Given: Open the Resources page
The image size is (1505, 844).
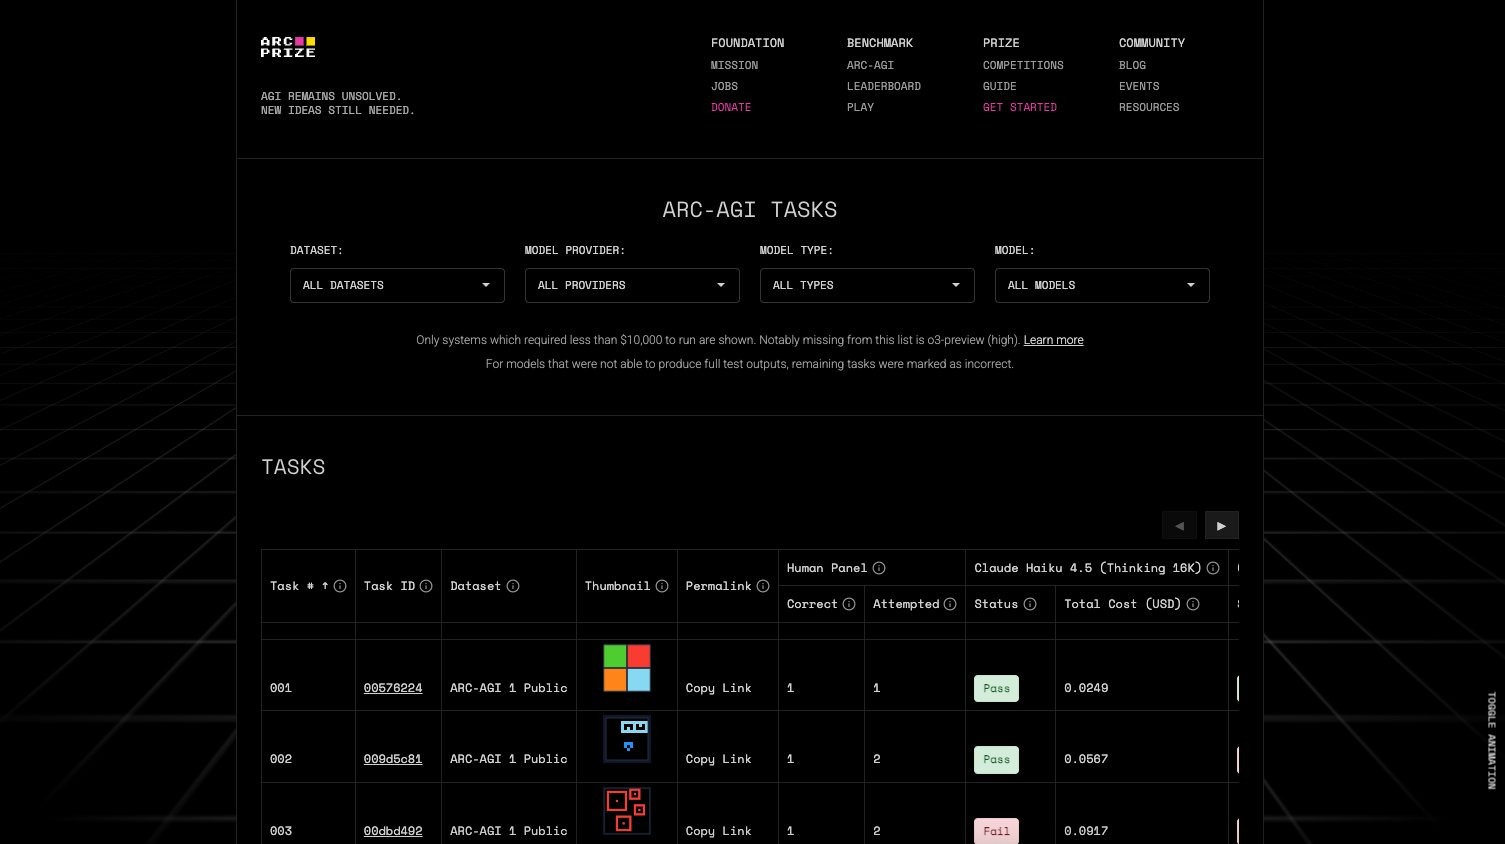Looking at the screenshot, I should point(1149,107).
